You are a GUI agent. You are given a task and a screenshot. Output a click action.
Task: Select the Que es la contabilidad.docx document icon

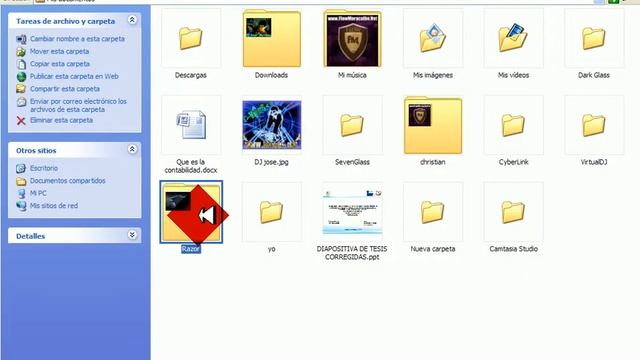pyautogui.click(x=191, y=125)
